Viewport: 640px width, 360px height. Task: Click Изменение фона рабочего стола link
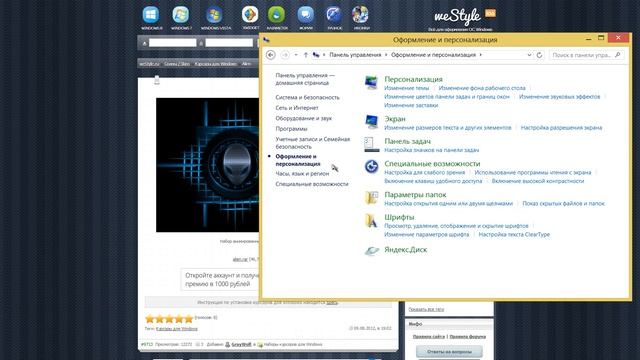click(482, 88)
